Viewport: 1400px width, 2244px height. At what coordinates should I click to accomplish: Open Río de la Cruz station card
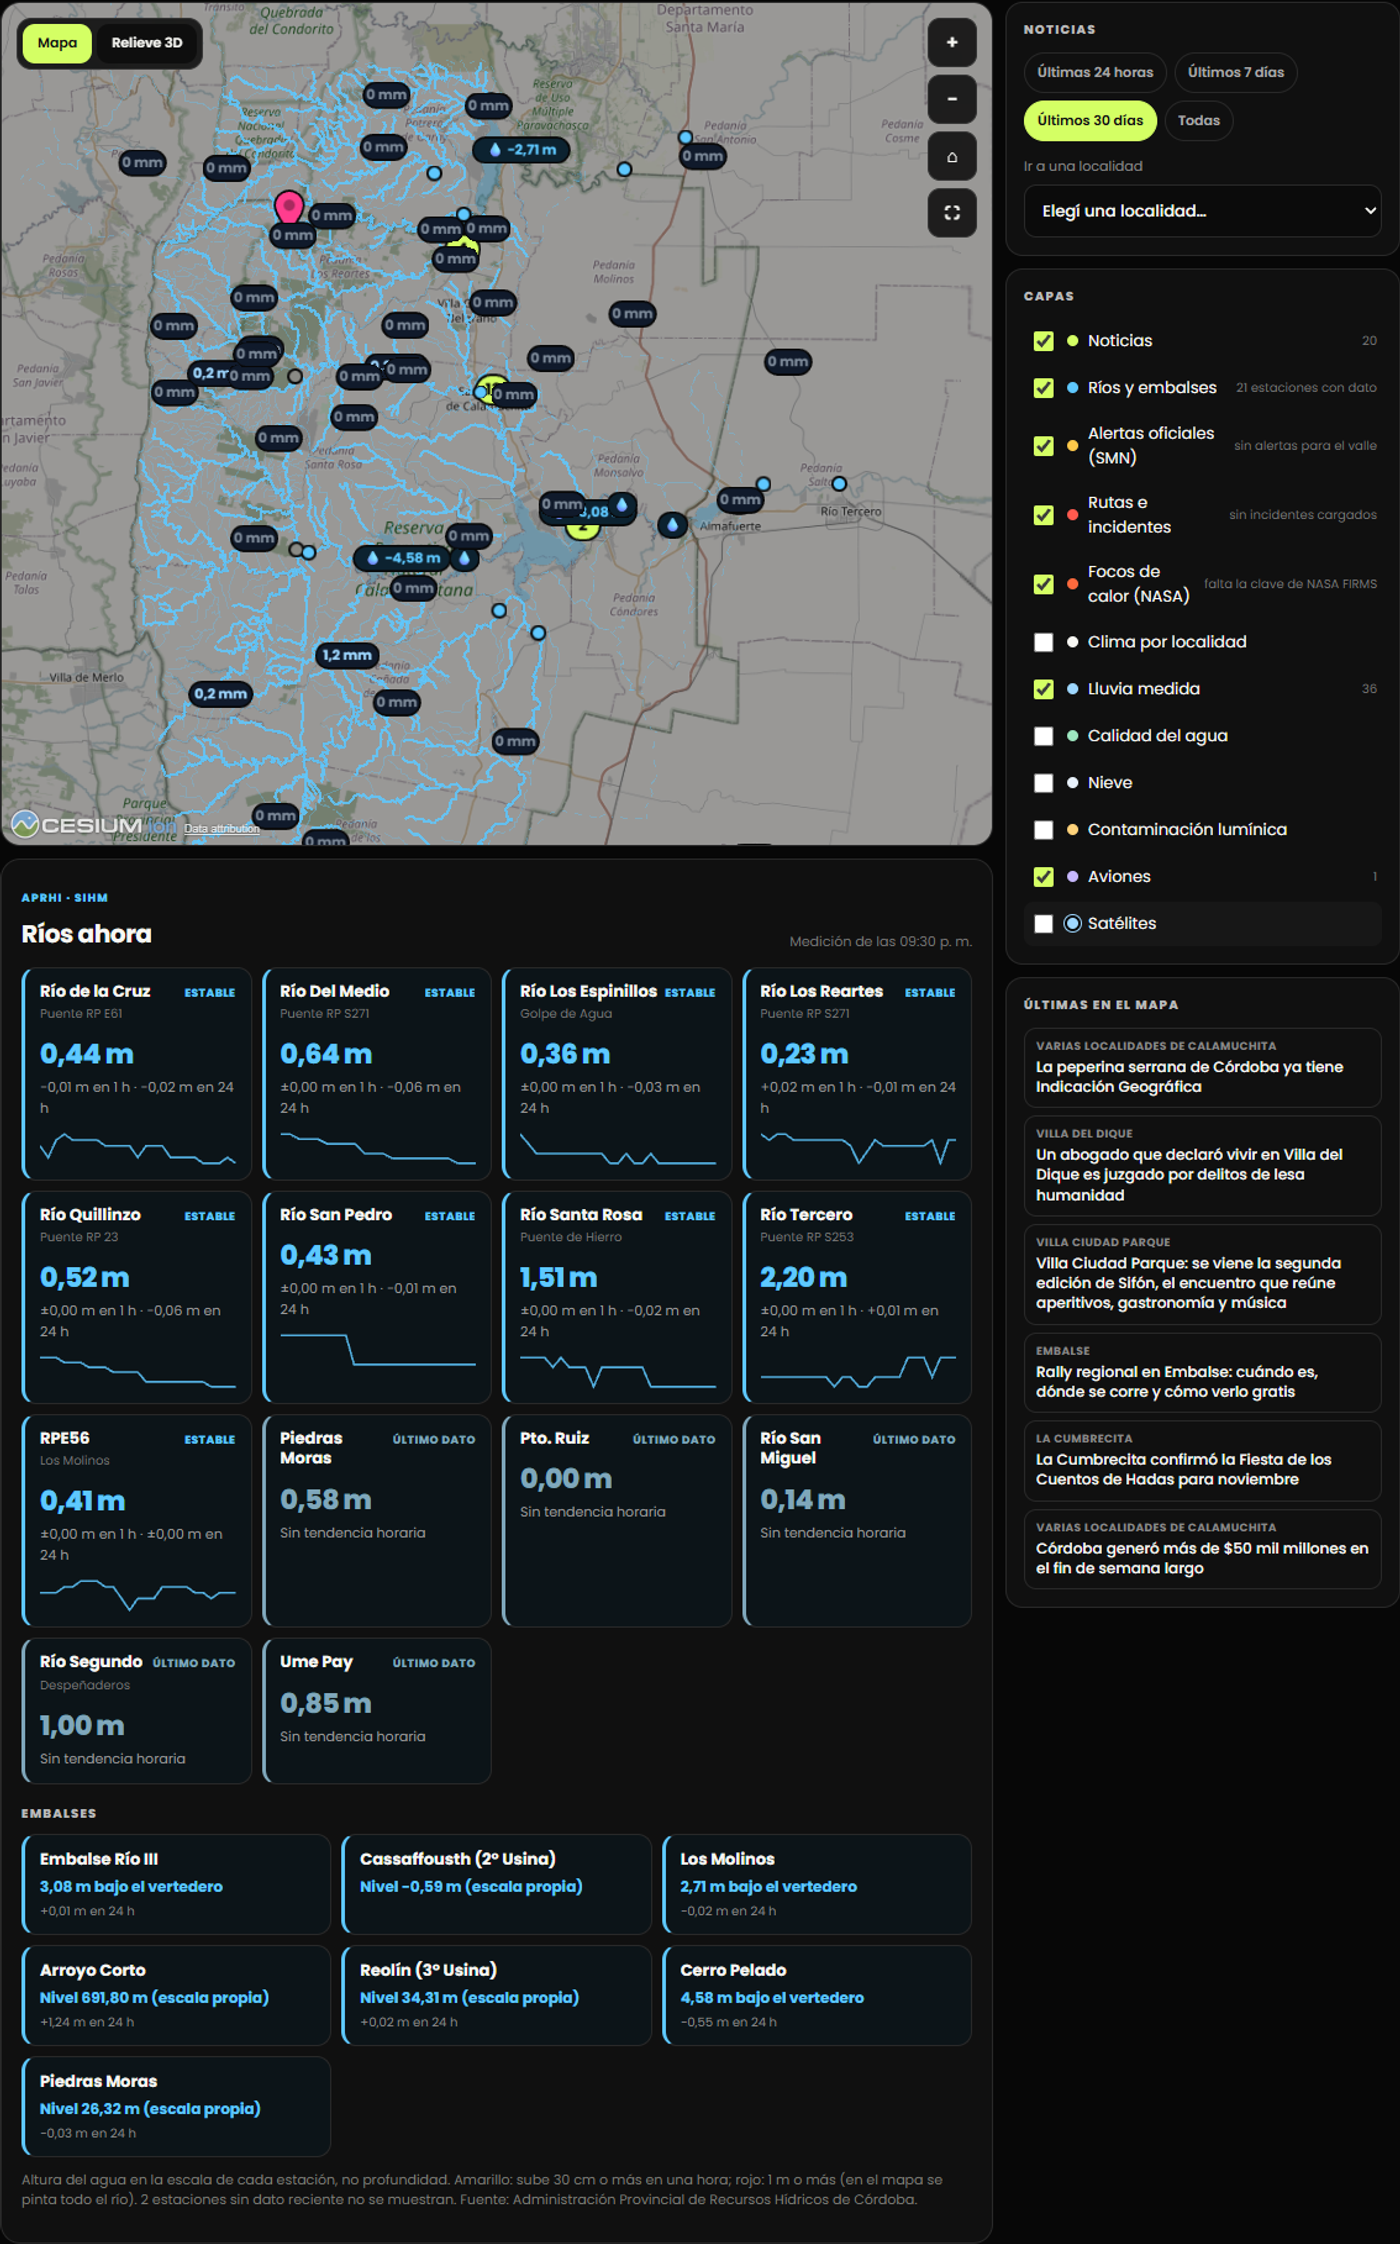pyautogui.click(x=137, y=1074)
